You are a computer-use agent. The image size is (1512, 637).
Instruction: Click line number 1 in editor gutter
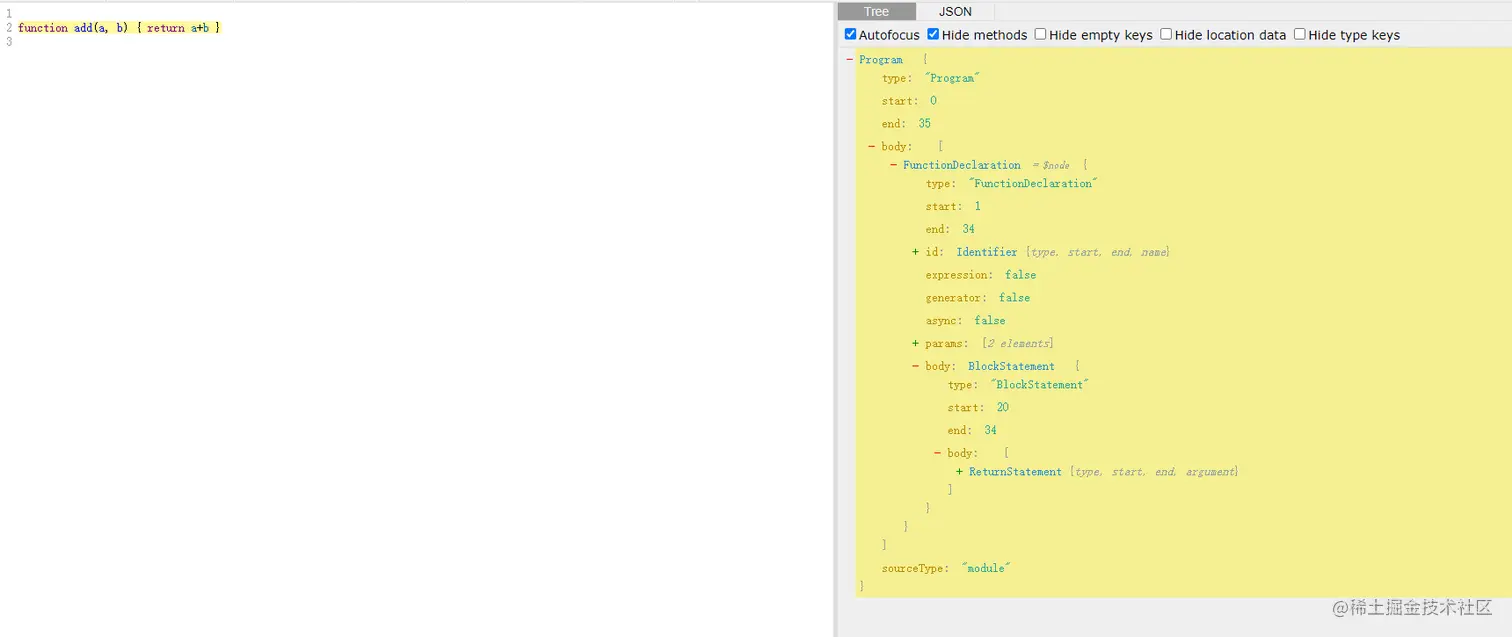tap(8, 14)
